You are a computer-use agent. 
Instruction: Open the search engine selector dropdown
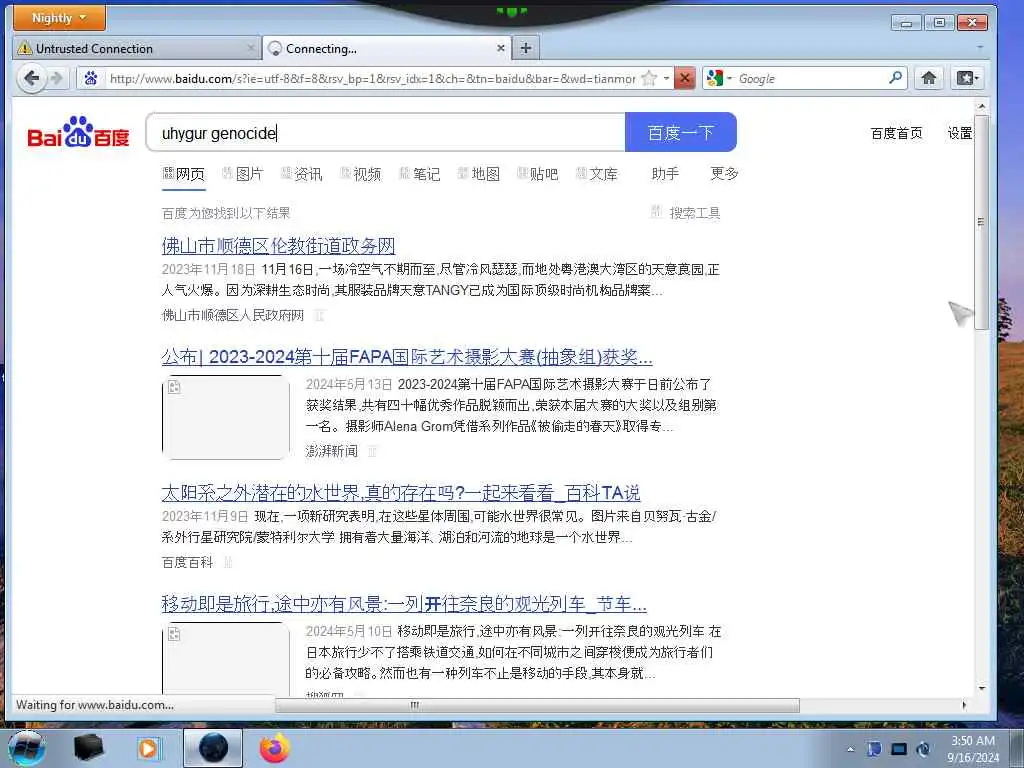[x=720, y=78]
